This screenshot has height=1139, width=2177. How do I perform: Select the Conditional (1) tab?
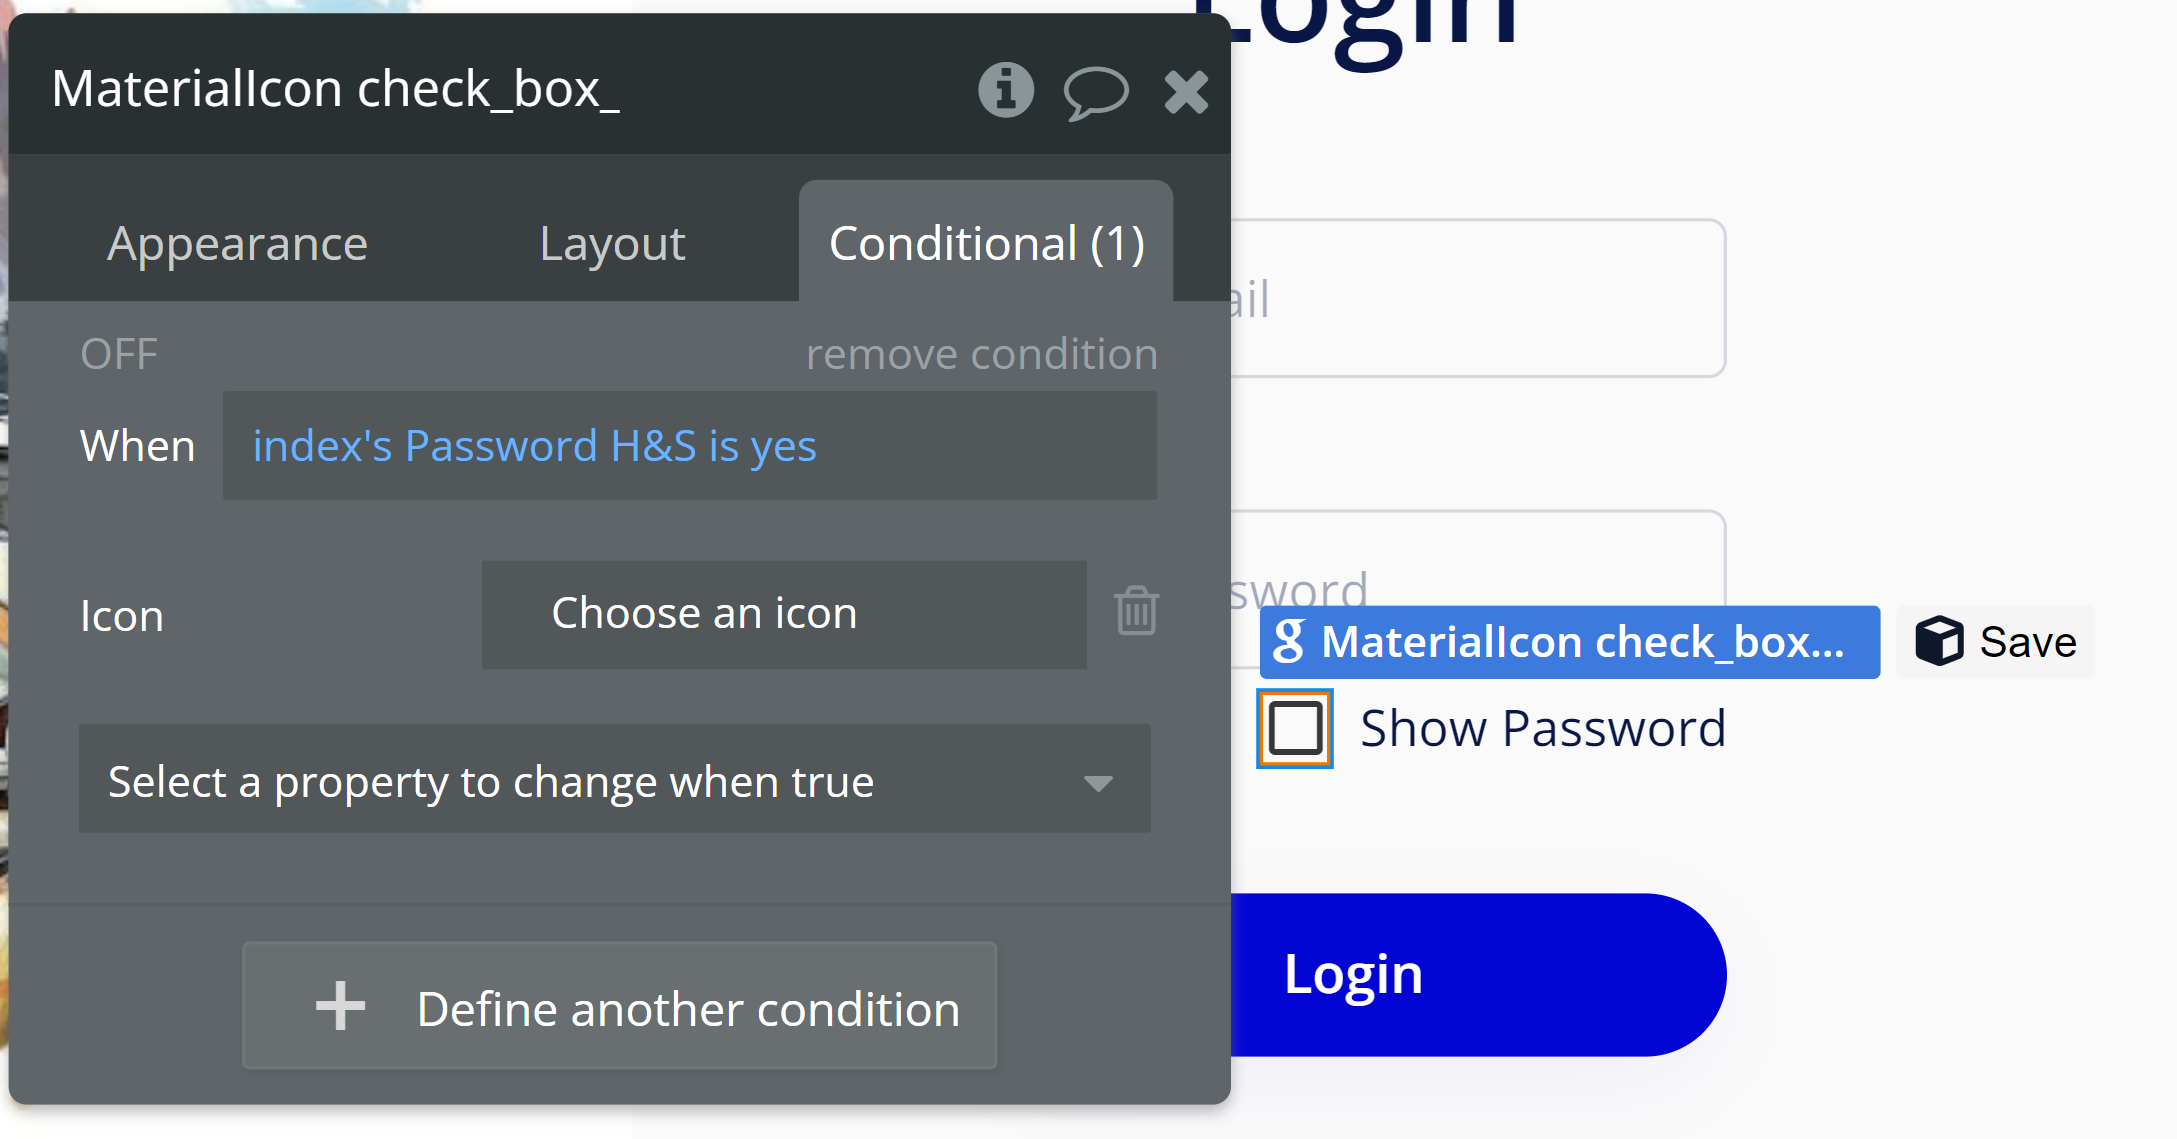pyautogui.click(x=986, y=243)
